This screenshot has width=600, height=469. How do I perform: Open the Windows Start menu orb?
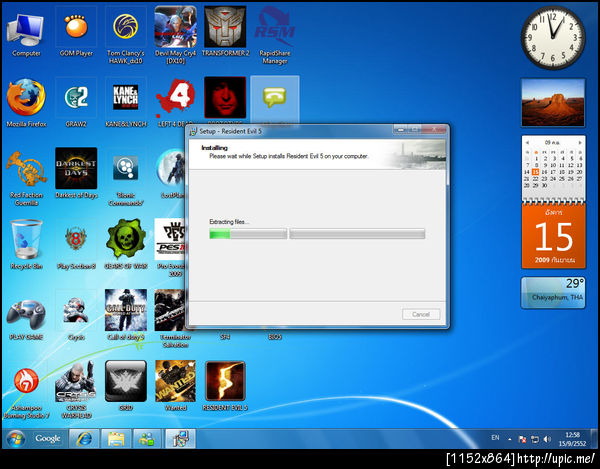click(x=15, y=438)
